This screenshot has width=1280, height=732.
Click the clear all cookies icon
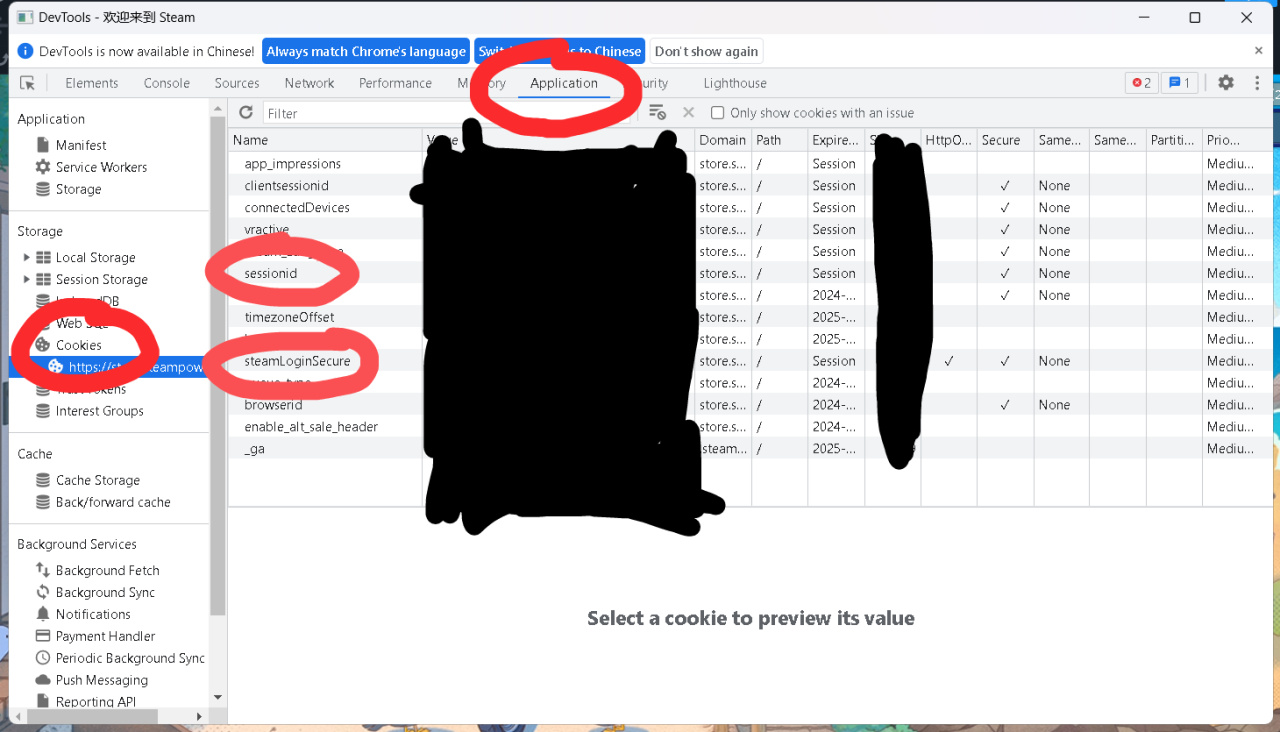pyautogui.click(x=657, y=113)
